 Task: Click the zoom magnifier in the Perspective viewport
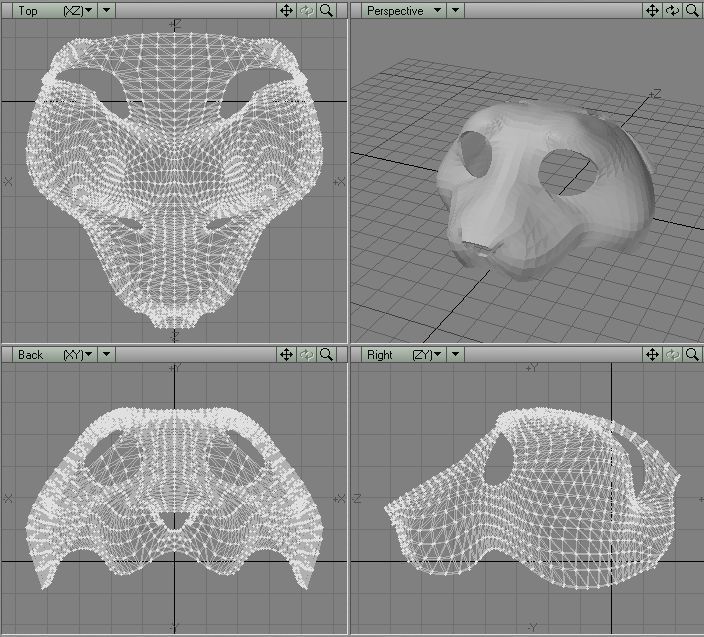[x=692, y=11]
